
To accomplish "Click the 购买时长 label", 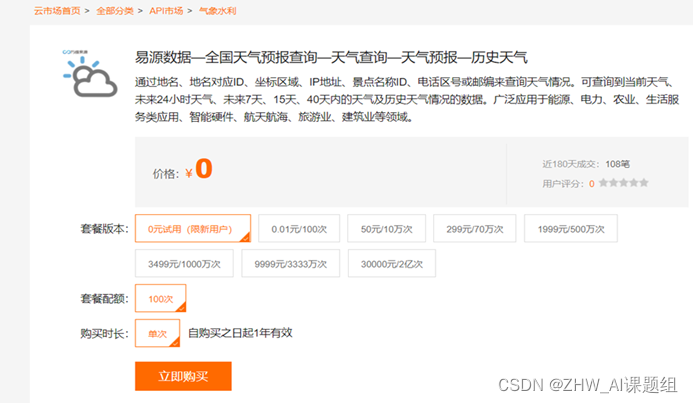I will tap(104, 333).
